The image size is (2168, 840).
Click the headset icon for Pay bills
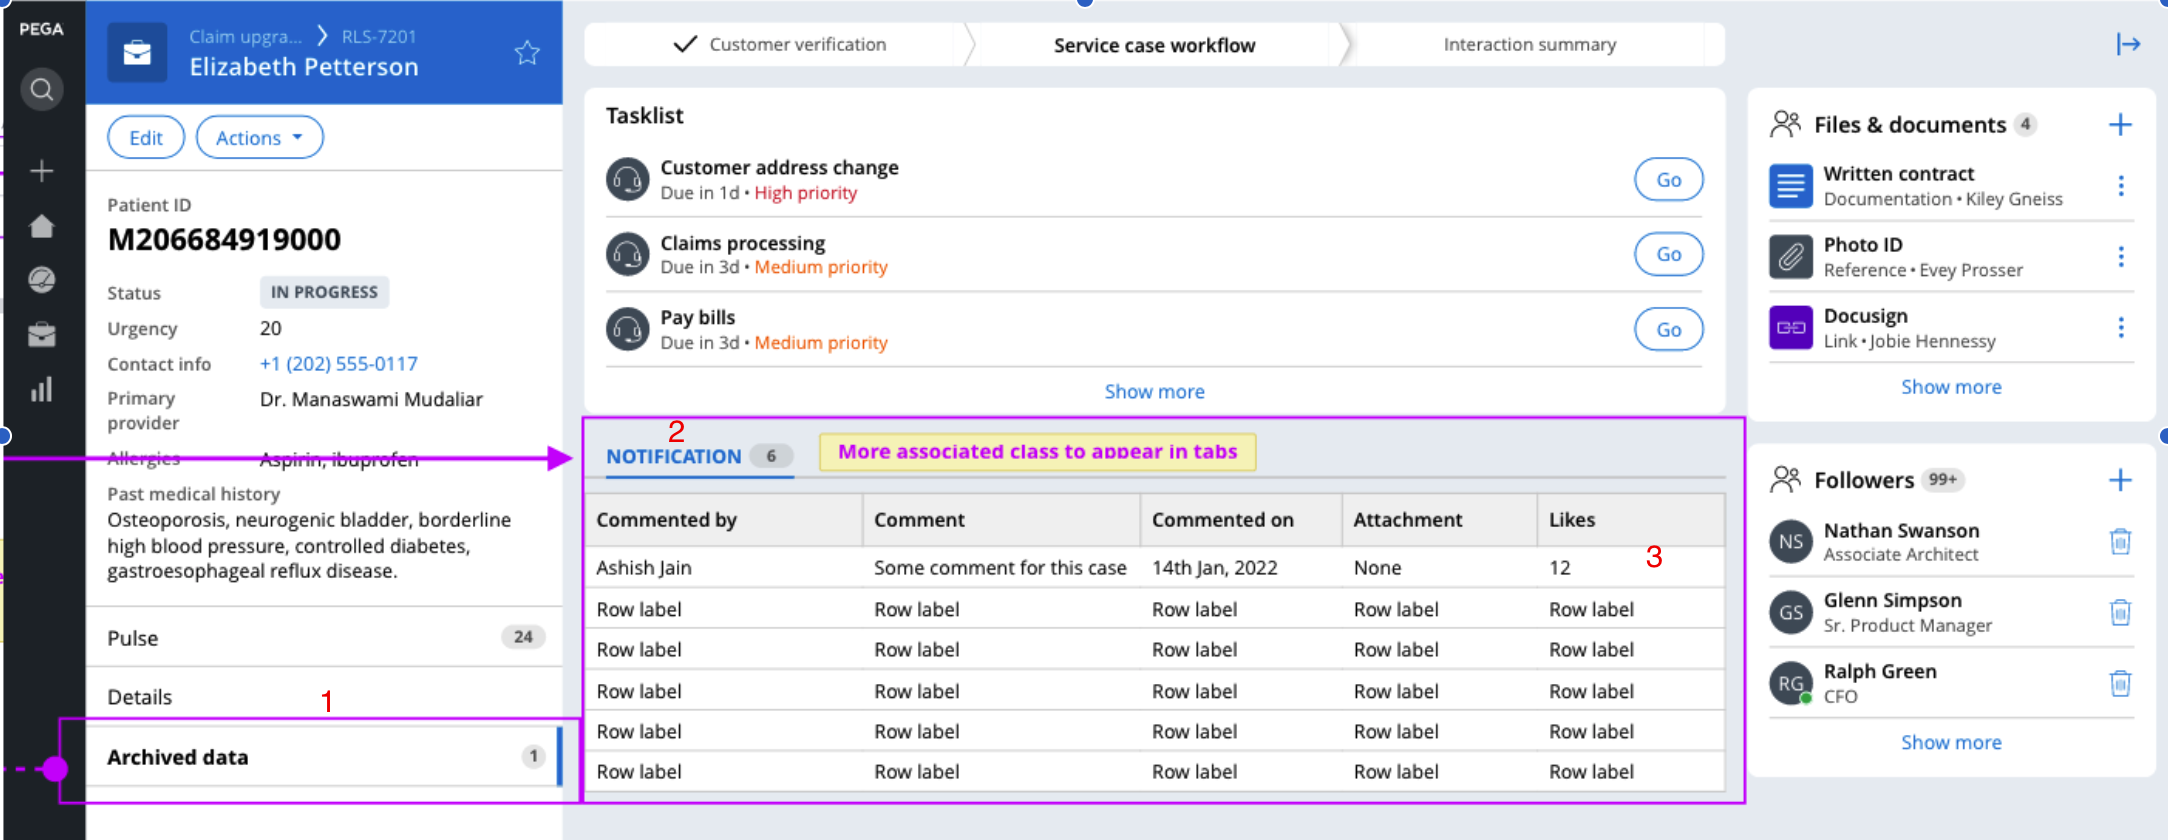pyautogui.click(x=628, y=329)
